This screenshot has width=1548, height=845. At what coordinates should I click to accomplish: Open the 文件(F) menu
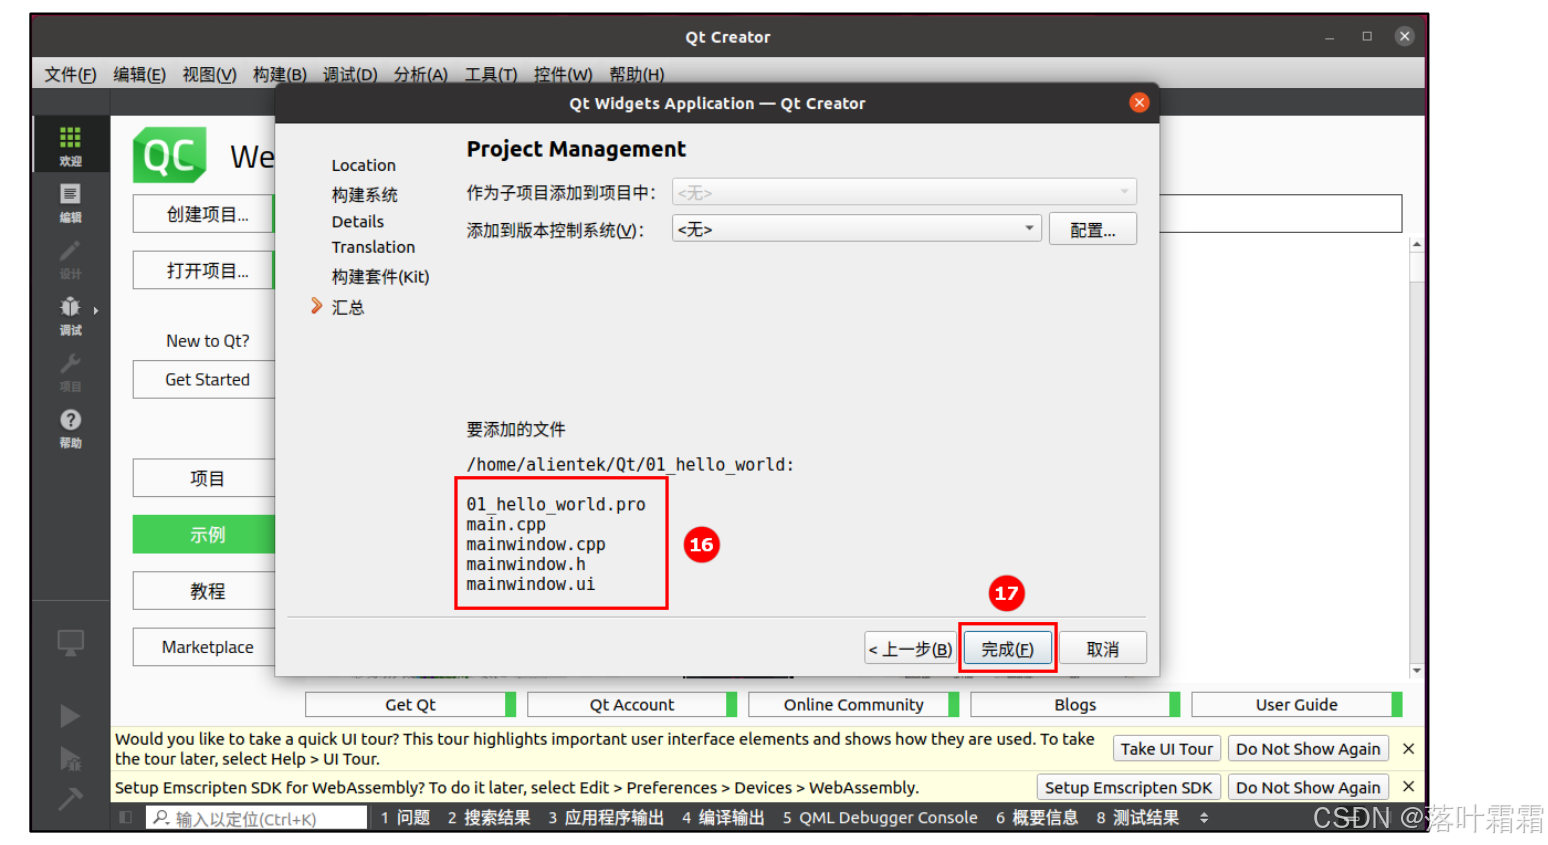(x=70, y=74)
